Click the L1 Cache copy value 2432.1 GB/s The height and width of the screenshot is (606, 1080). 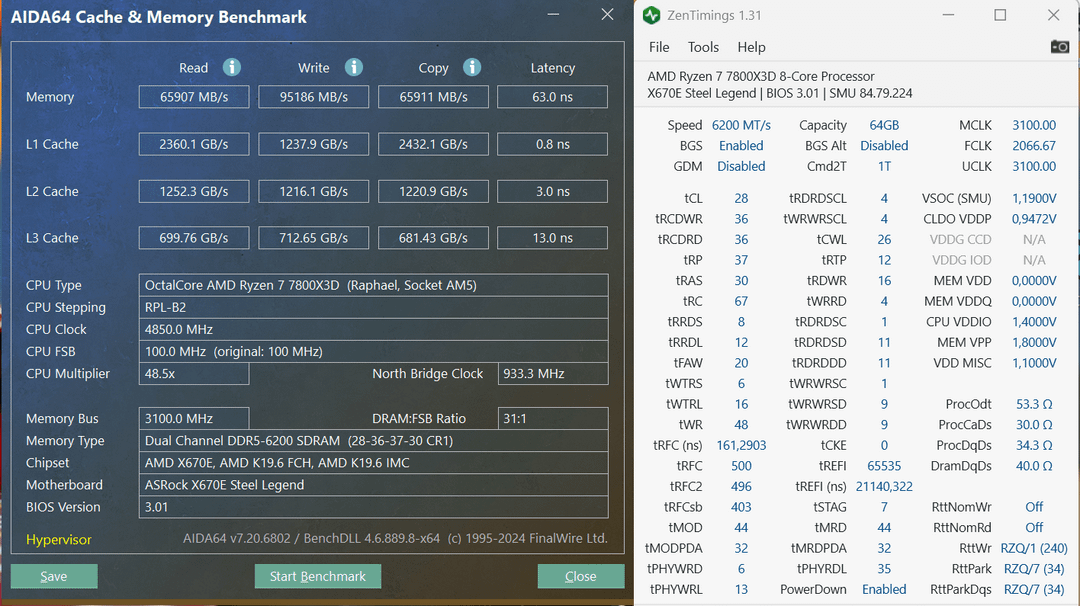(x=433, y=144)
